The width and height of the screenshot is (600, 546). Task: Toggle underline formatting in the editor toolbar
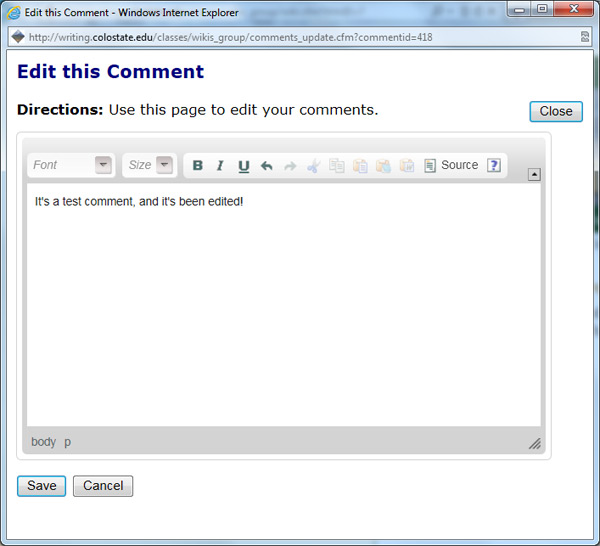point(244,166)
